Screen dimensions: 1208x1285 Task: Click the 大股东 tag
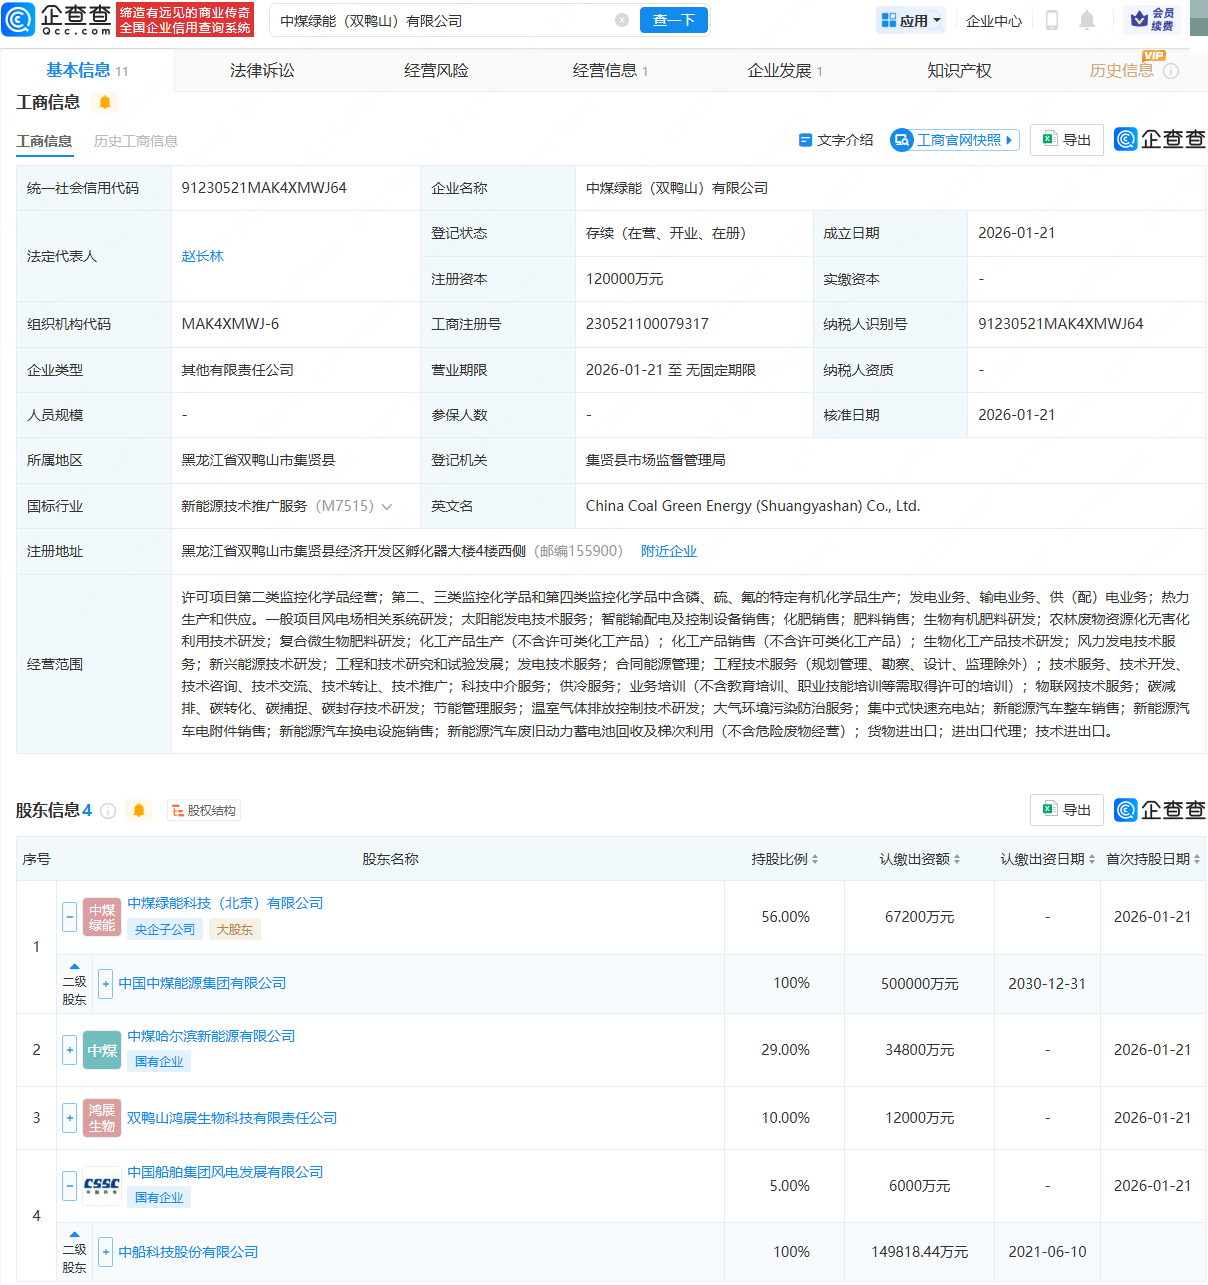(234, 930)
